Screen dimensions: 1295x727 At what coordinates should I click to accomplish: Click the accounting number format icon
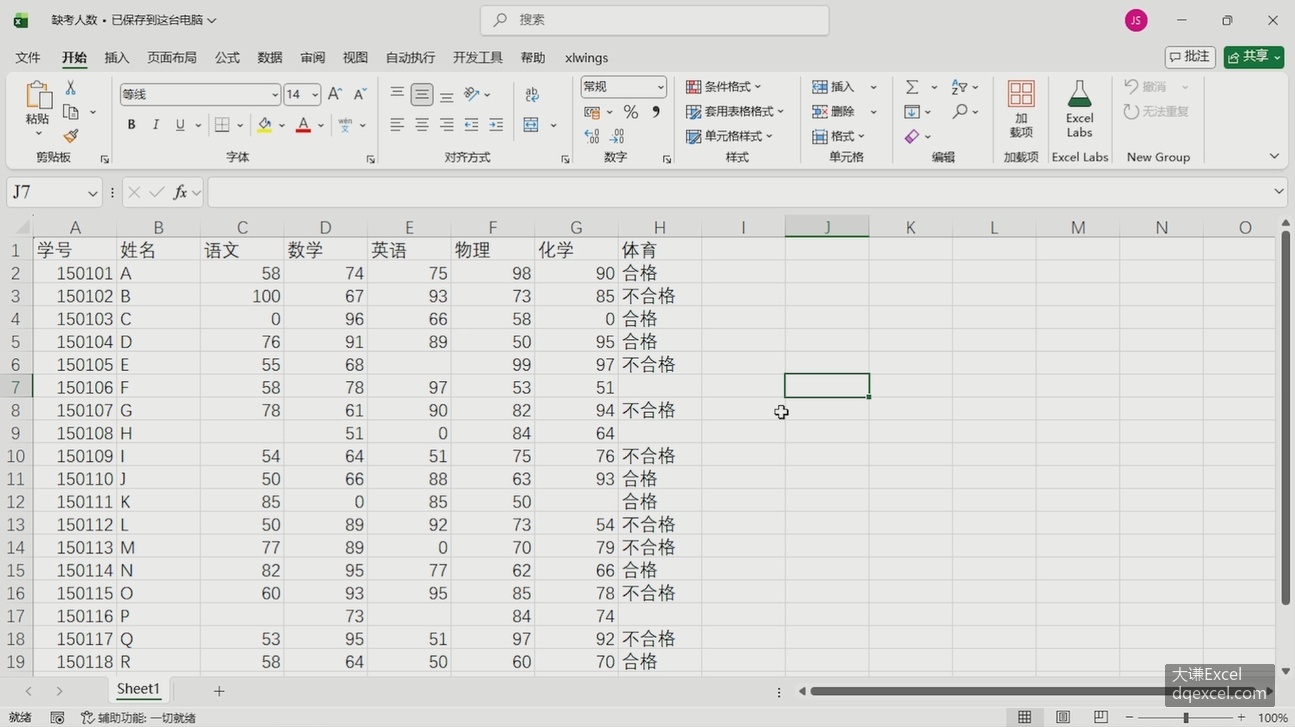(594, 112)
